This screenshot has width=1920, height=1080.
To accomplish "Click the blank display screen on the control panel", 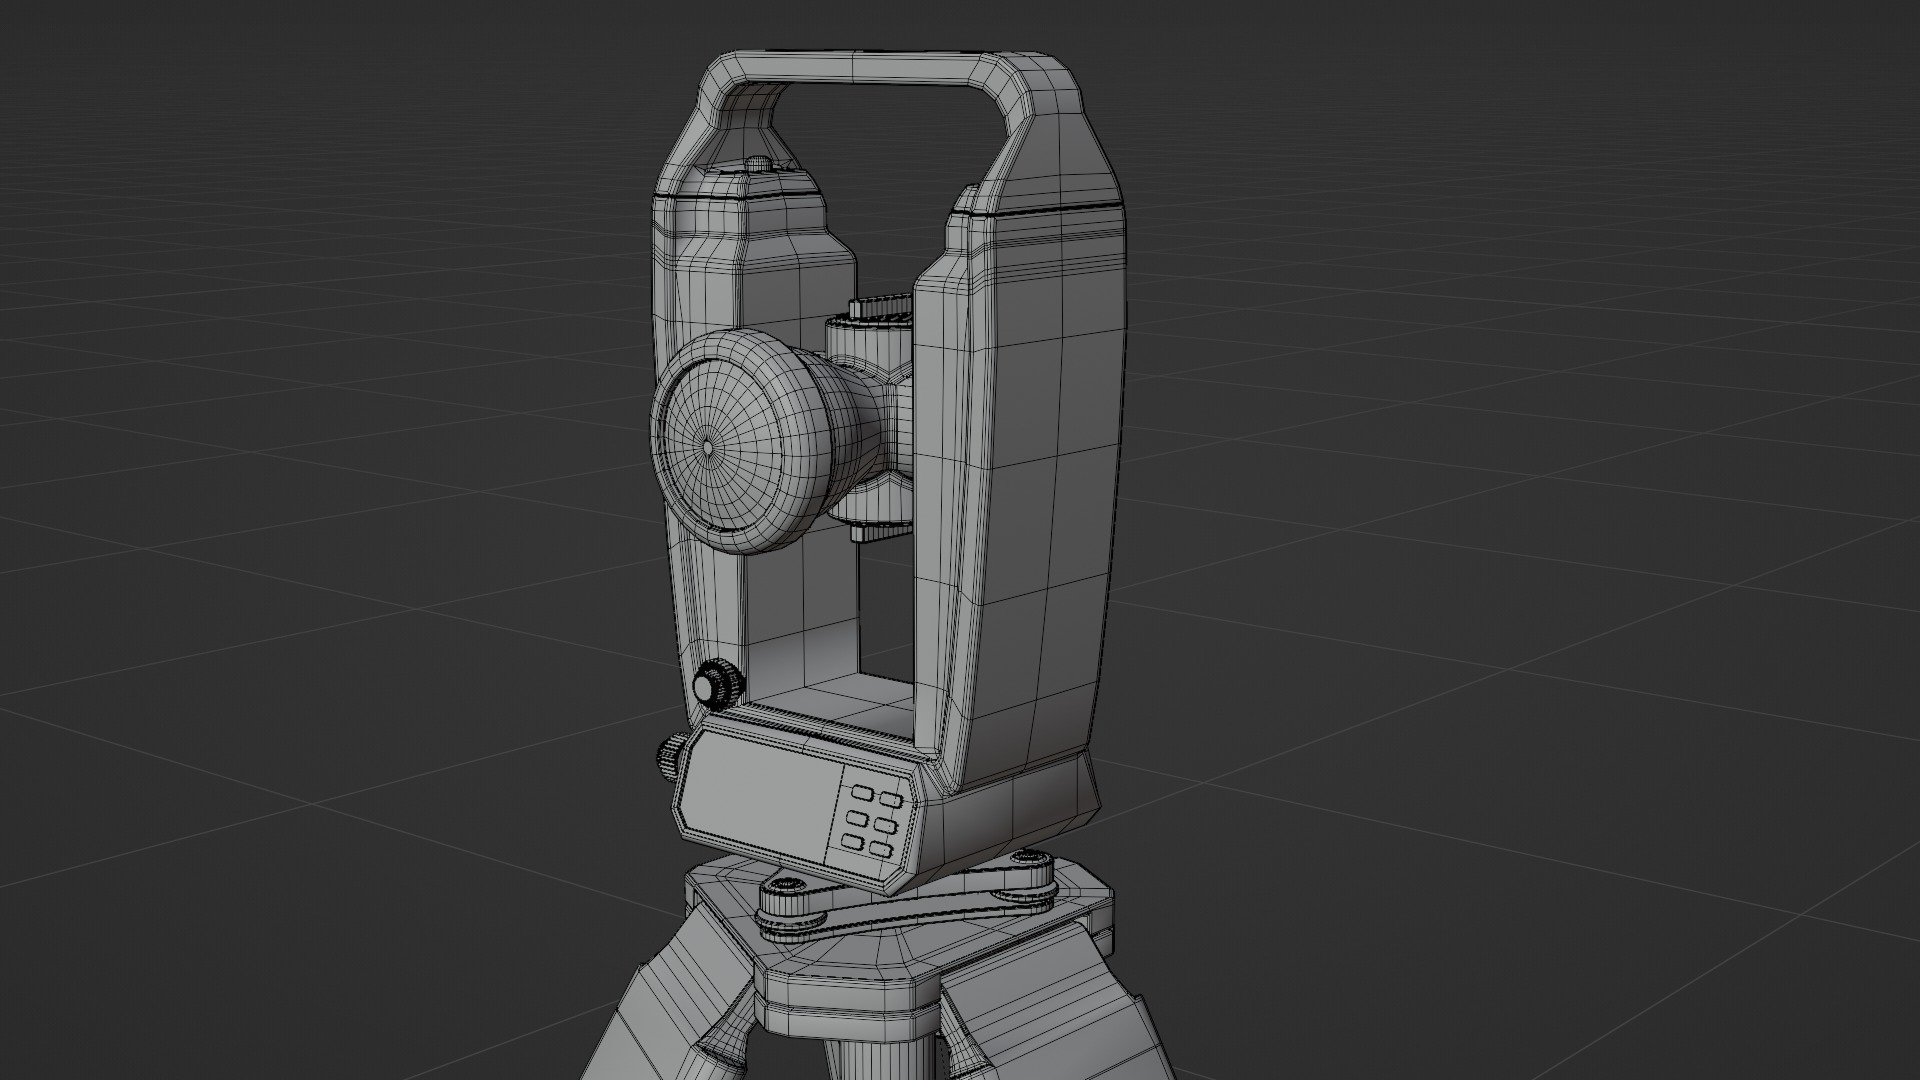I will [757, 796].
